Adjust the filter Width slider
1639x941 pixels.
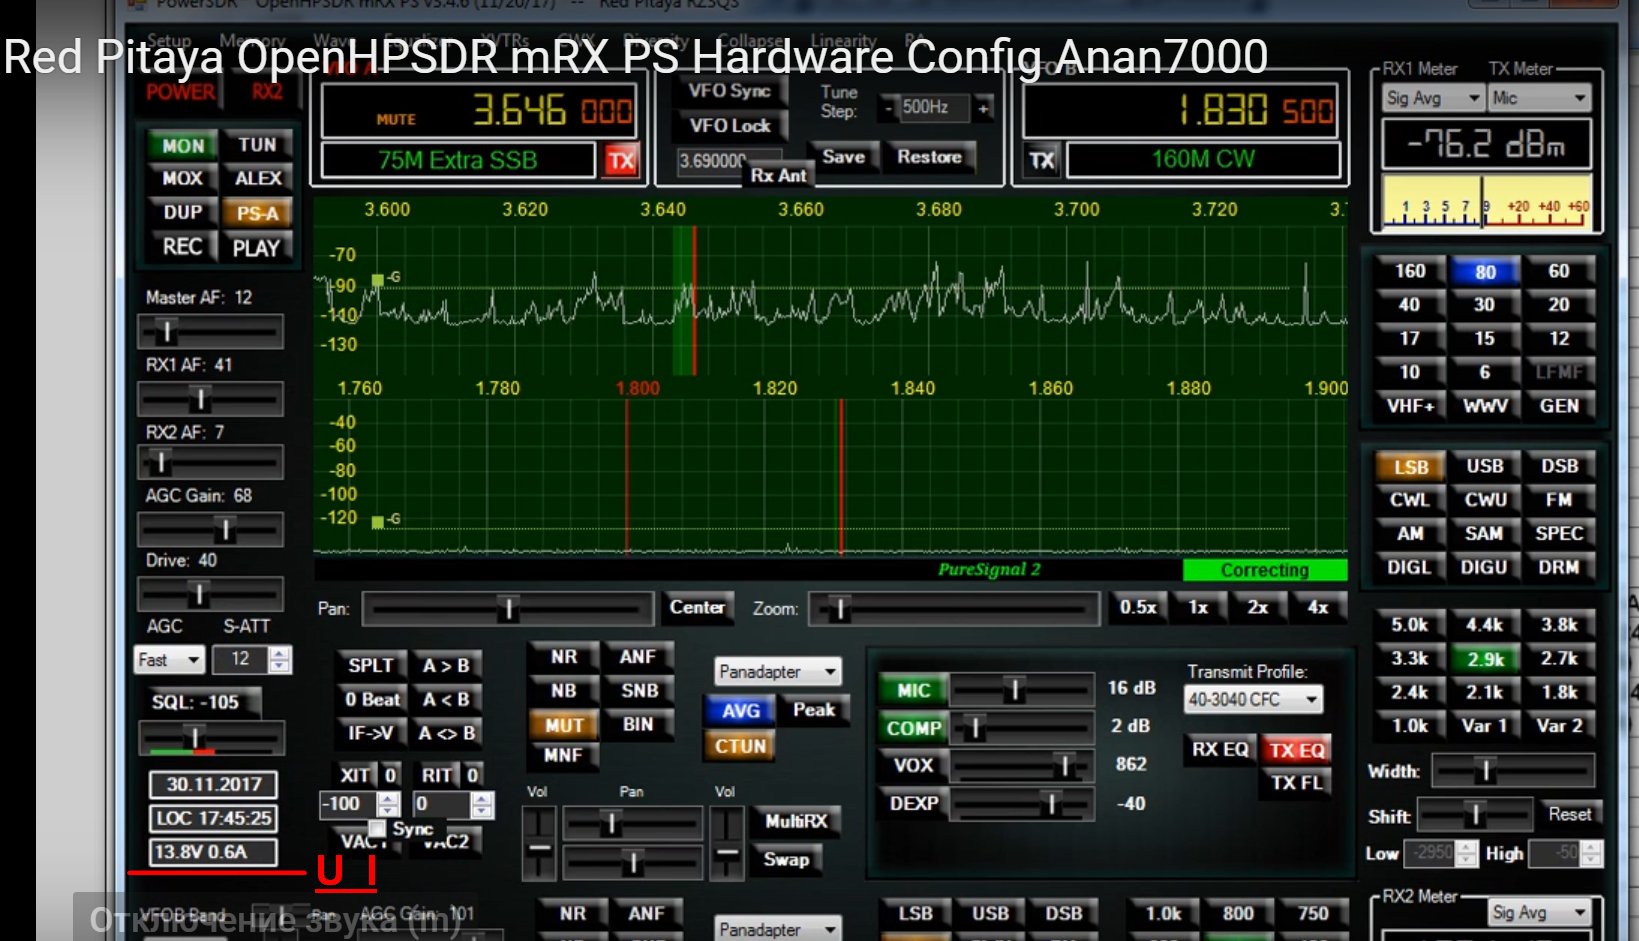coord(1513,770)
